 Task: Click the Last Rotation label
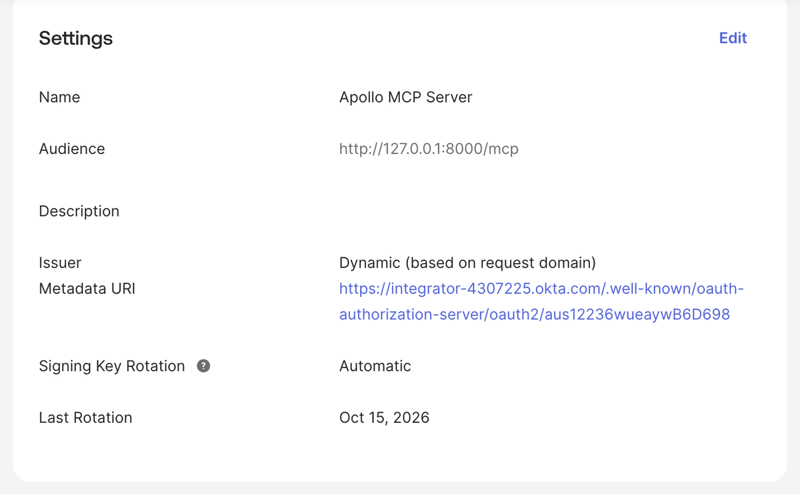[85, 417]
